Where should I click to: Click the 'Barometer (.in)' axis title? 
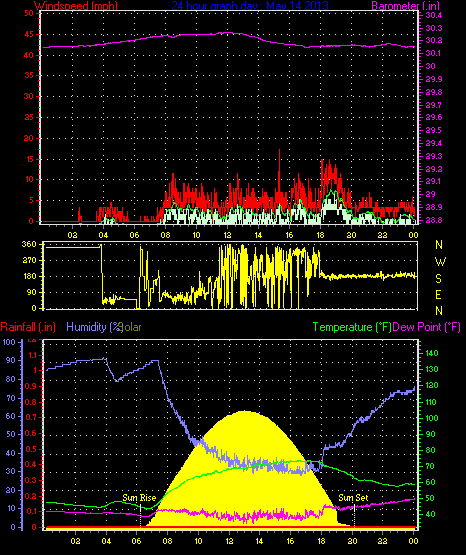(x=405, y=5)
